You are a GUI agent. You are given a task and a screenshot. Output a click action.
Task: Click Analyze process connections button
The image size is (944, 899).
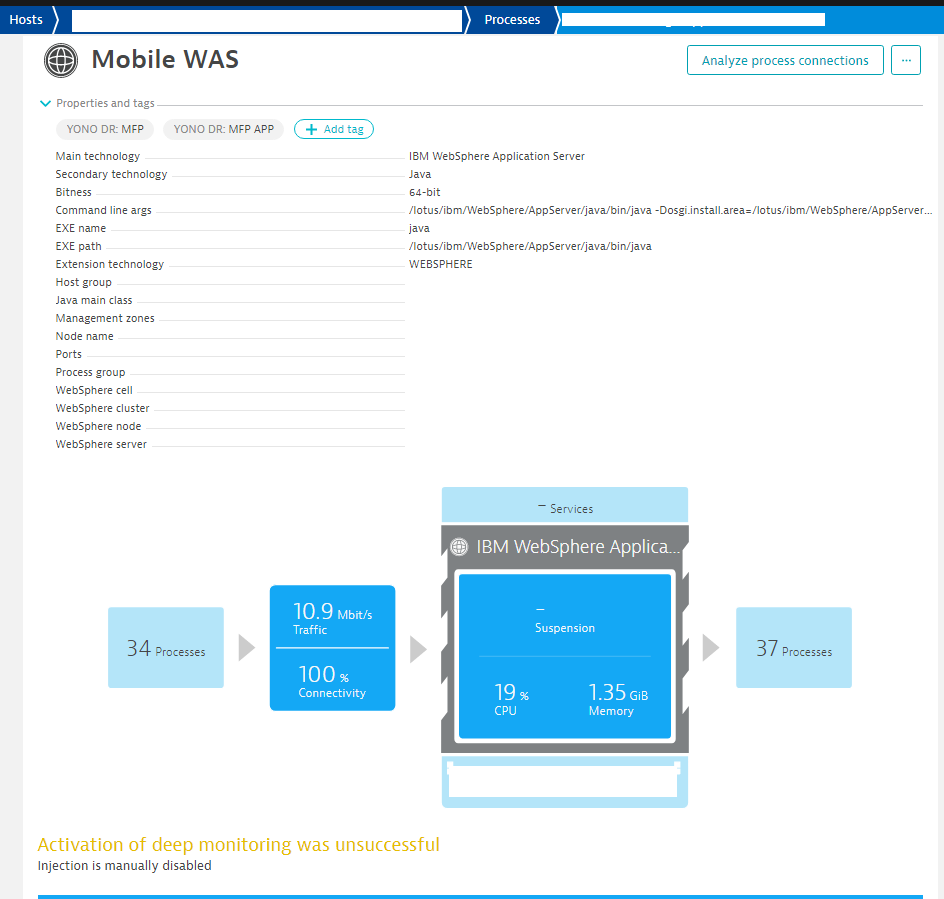785,60
